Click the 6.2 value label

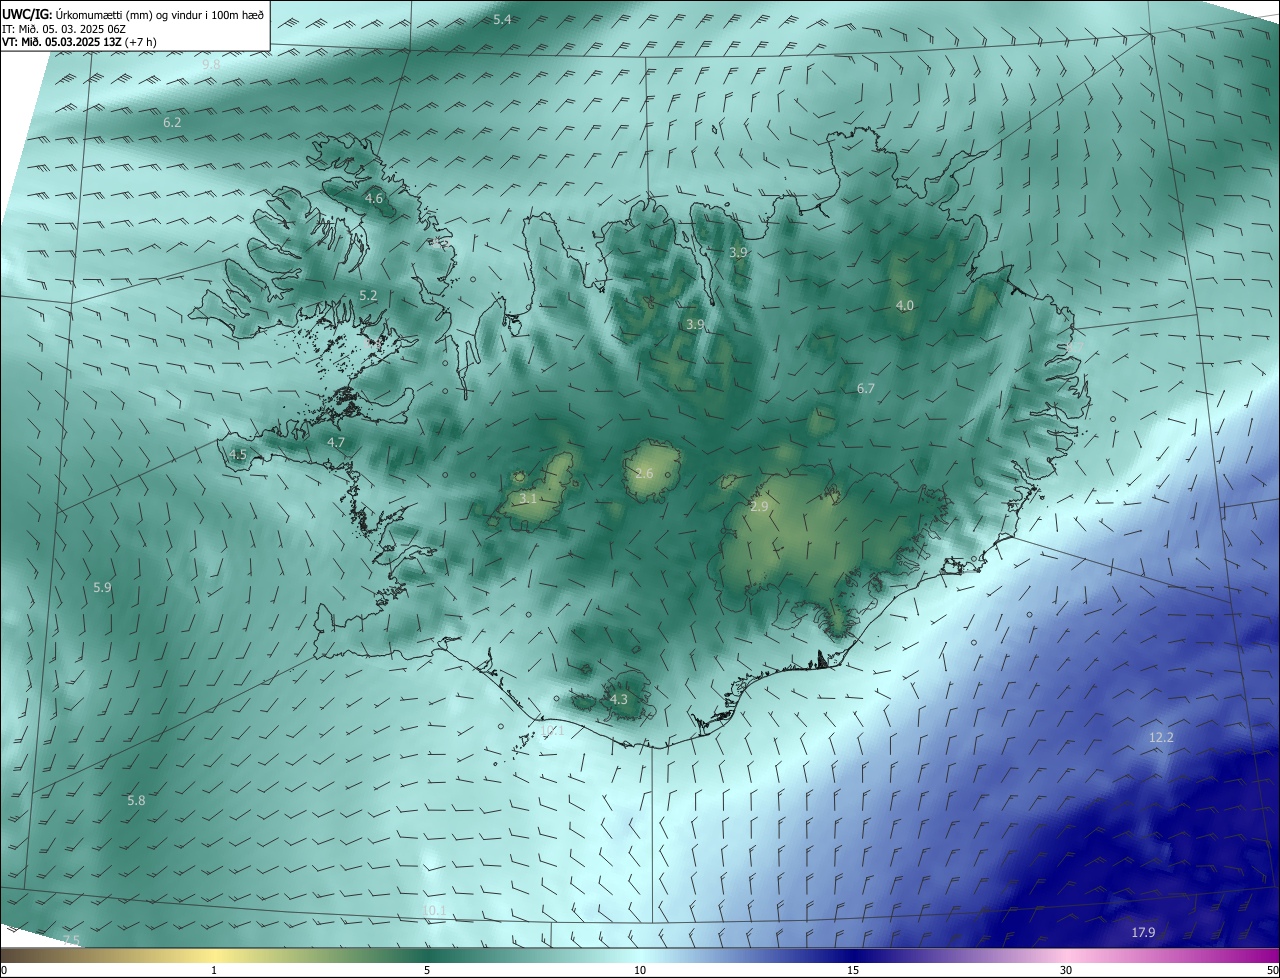click(172, 122)
